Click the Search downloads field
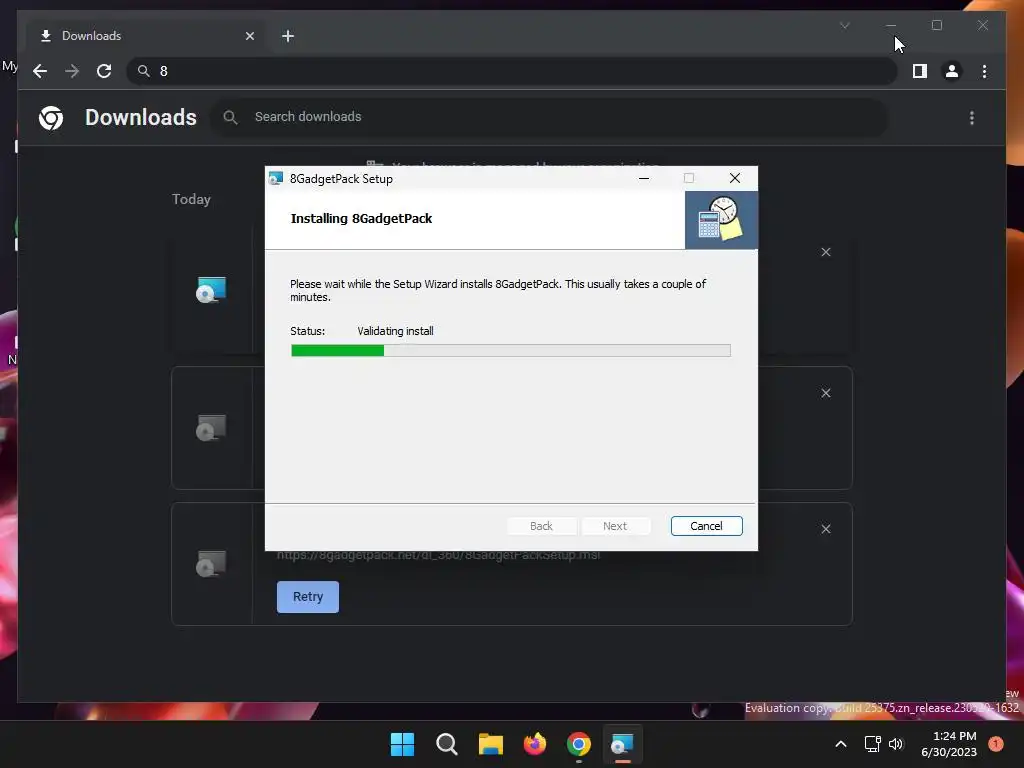 549,117
